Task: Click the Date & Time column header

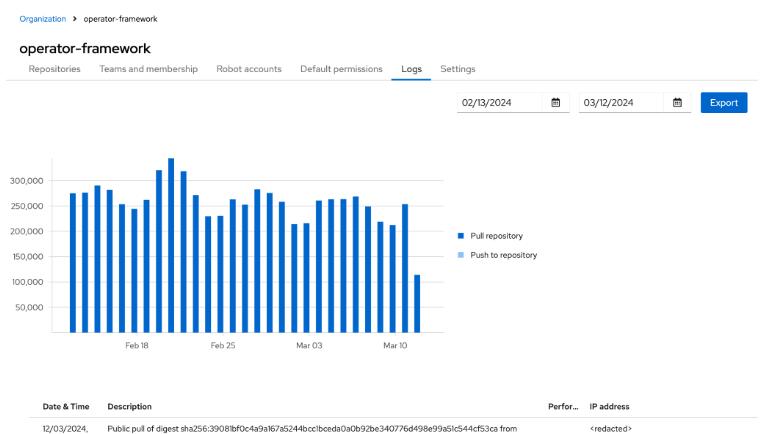Action: (66, 407)
